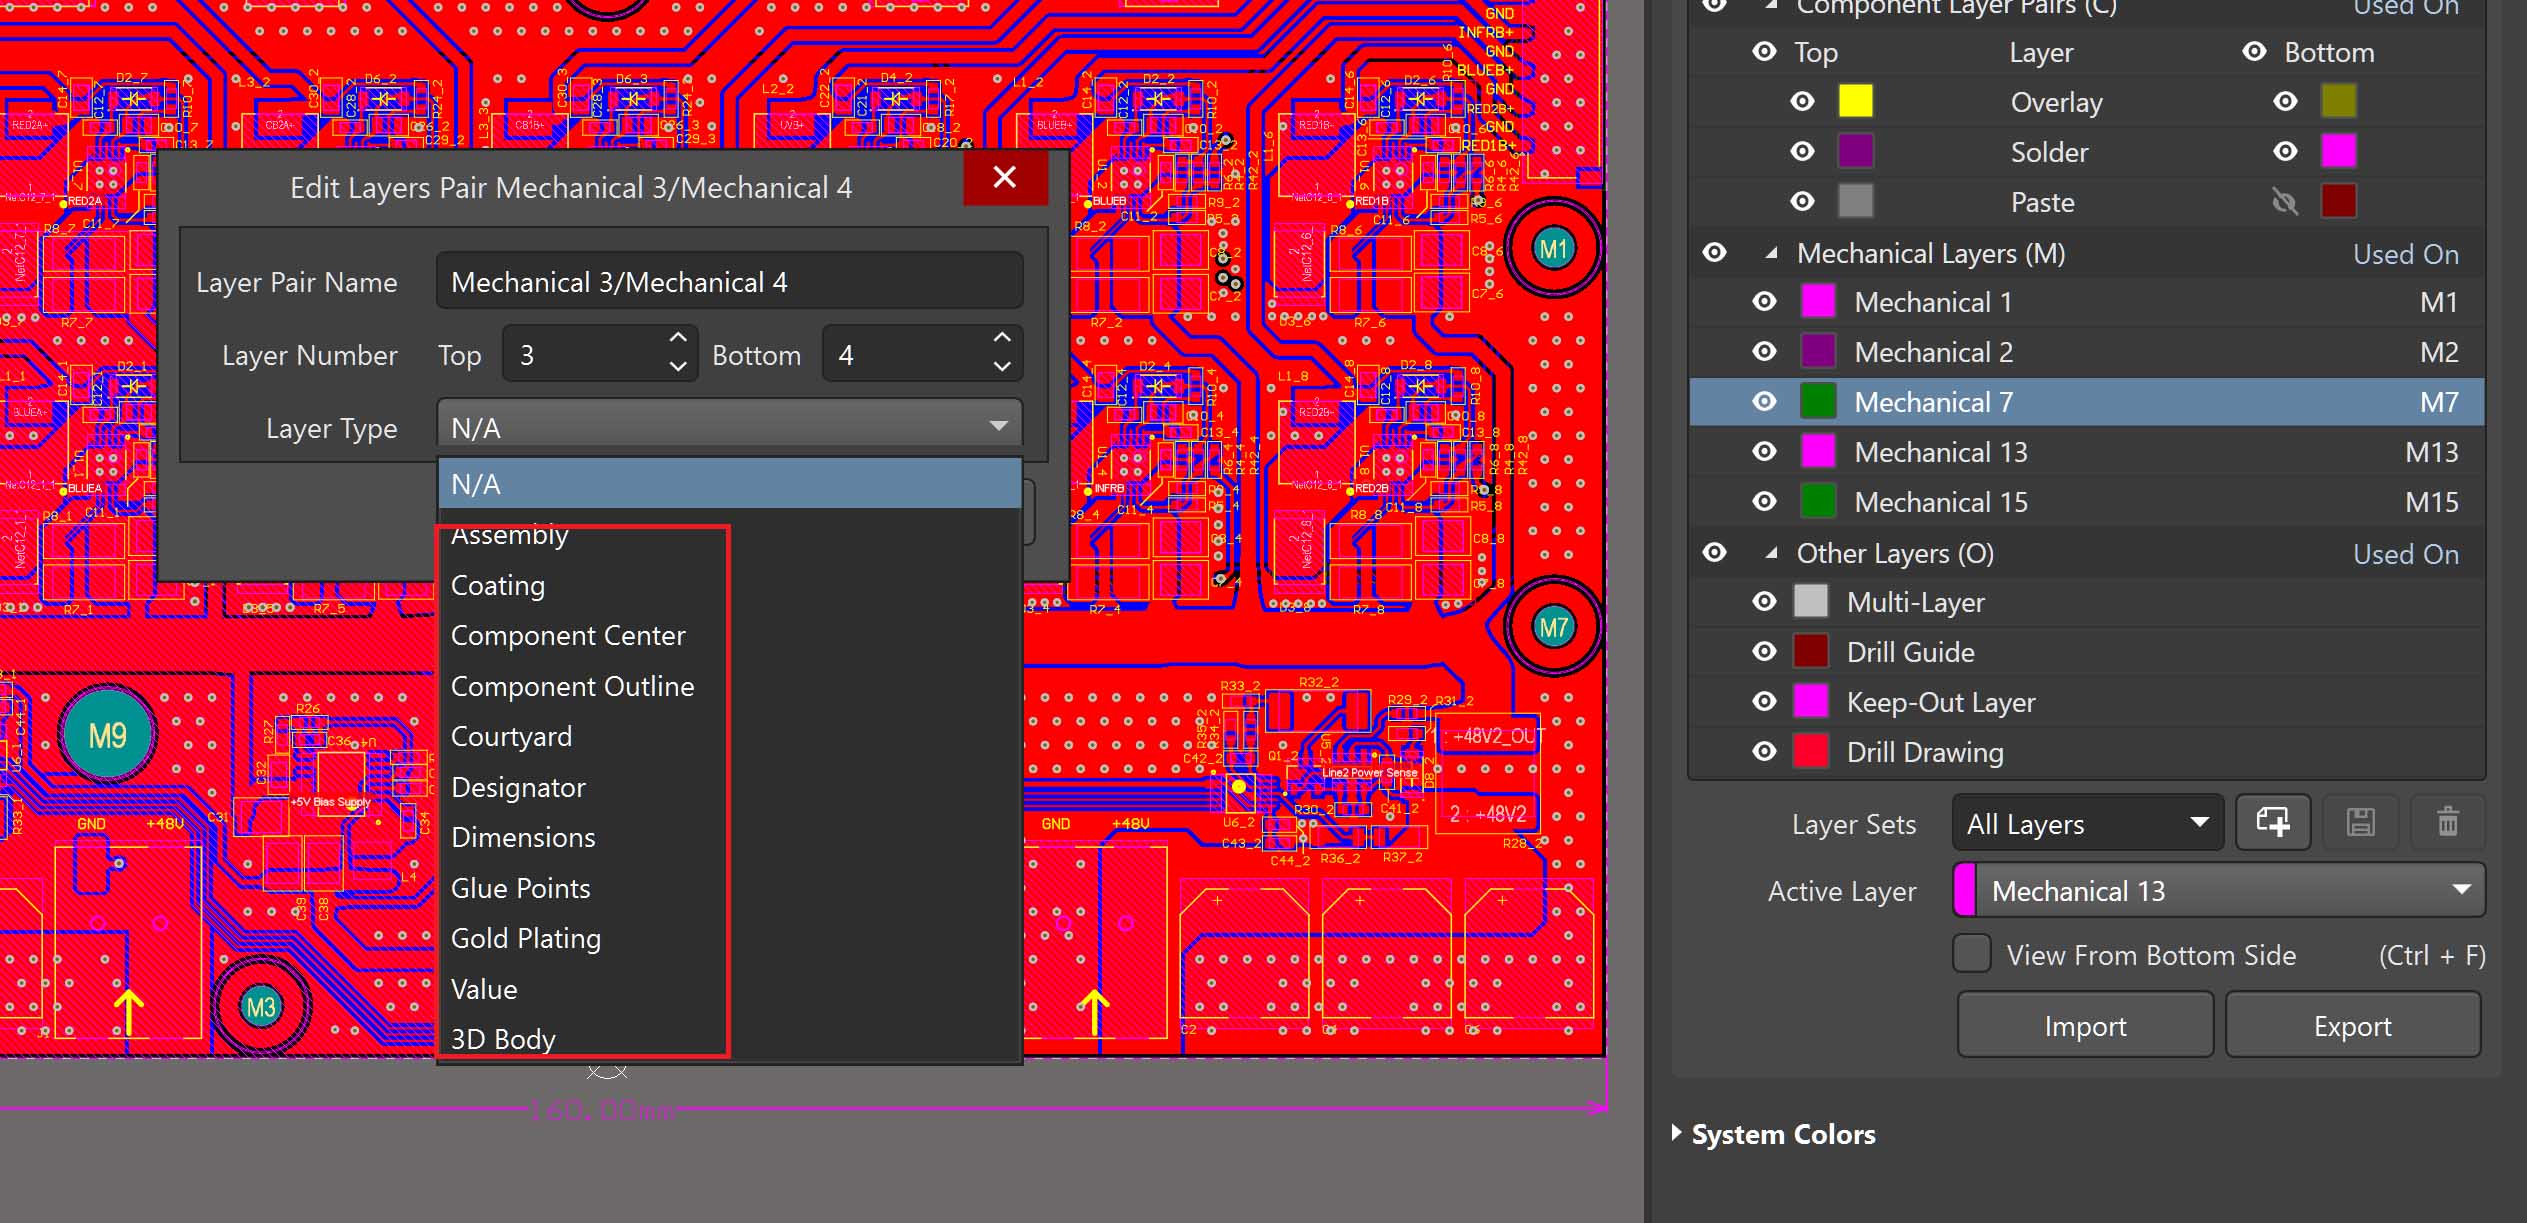This screenshot has height=1223, width=2527.
Task: Hide the Keep-Out Layer
Action: click(1764, 702)
